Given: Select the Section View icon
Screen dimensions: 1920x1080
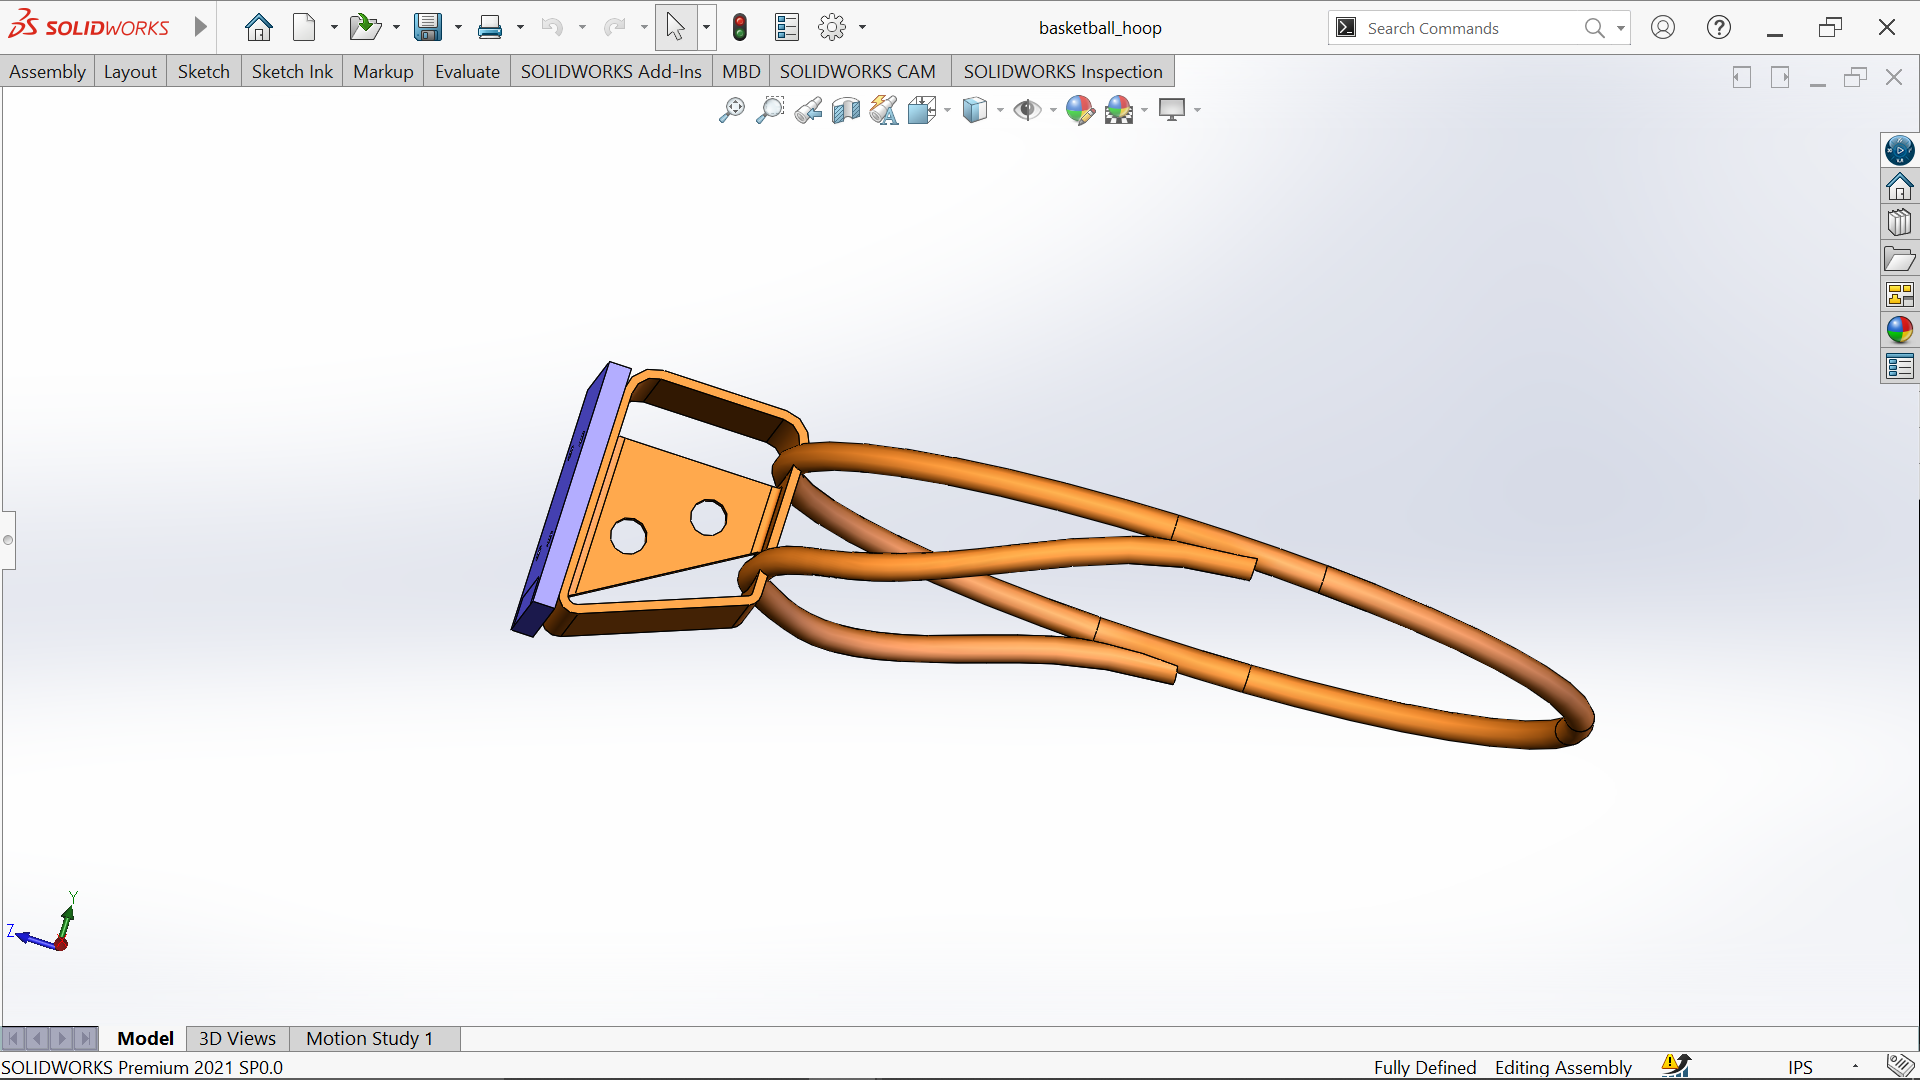Looking at the screenshot, I should (x=846, y=110).
